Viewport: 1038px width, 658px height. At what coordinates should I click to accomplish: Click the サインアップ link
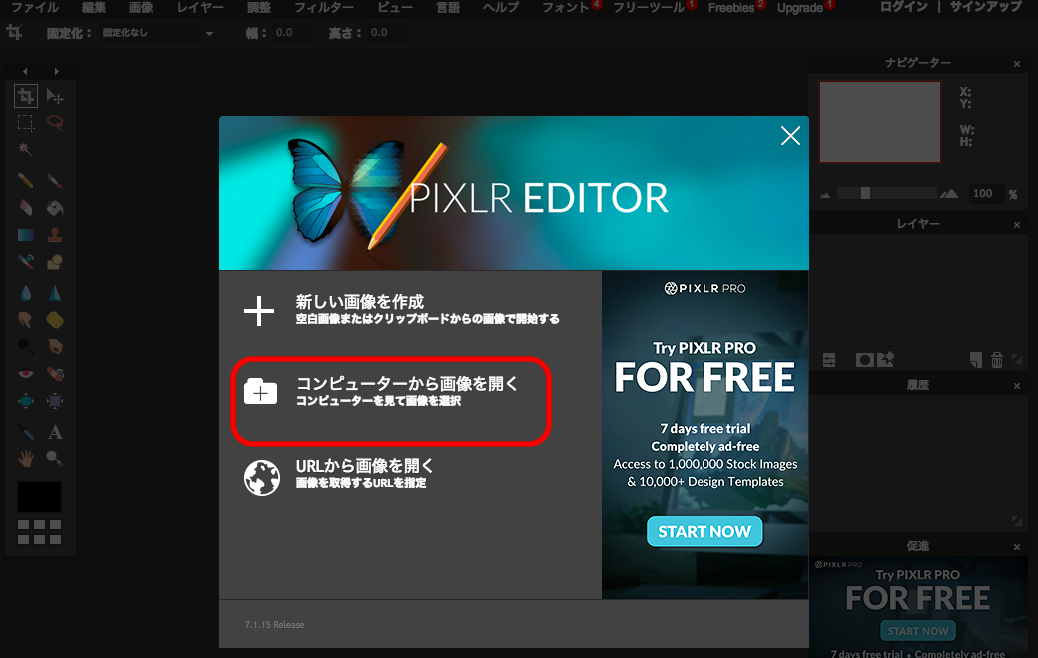(986, 7)
